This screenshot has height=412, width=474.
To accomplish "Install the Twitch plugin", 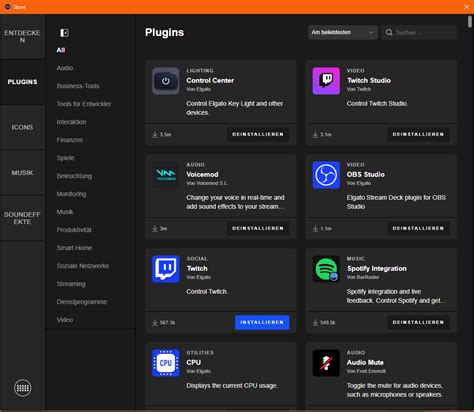I will [262, 322].
